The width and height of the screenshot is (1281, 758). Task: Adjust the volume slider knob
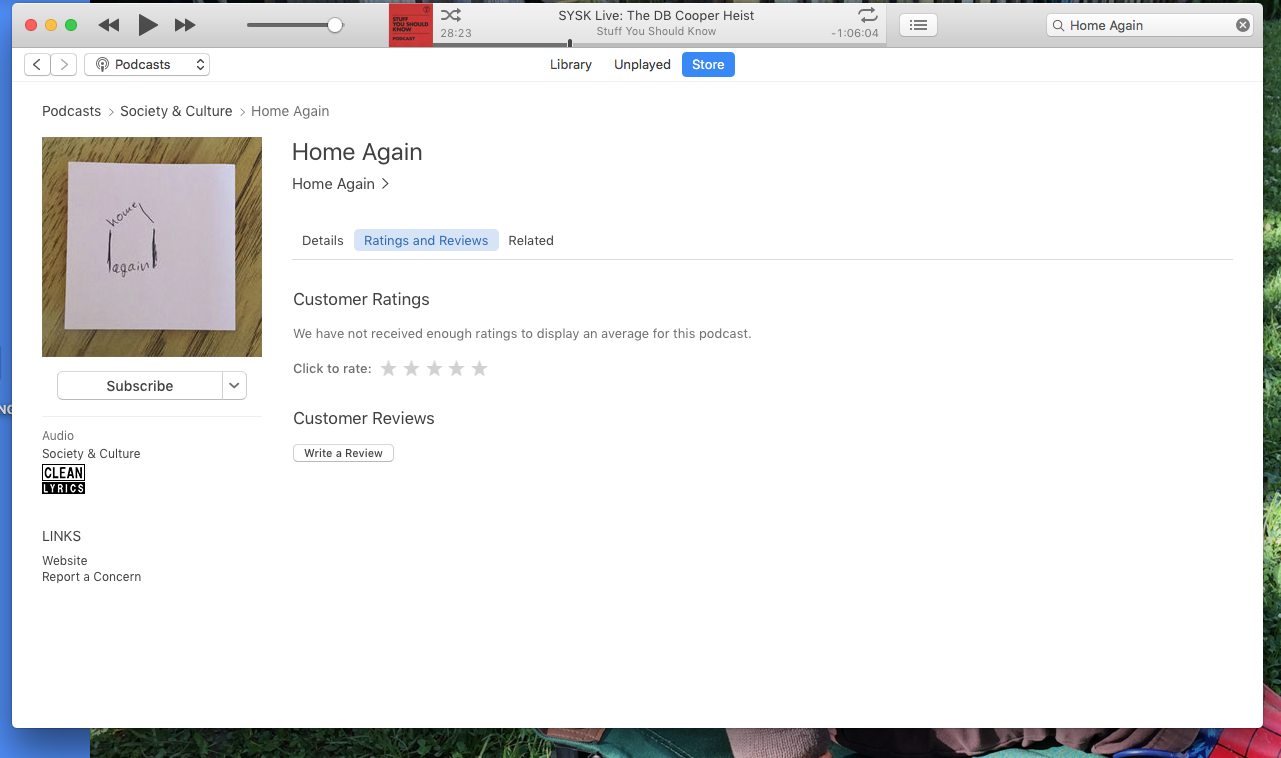pos(335,25)
